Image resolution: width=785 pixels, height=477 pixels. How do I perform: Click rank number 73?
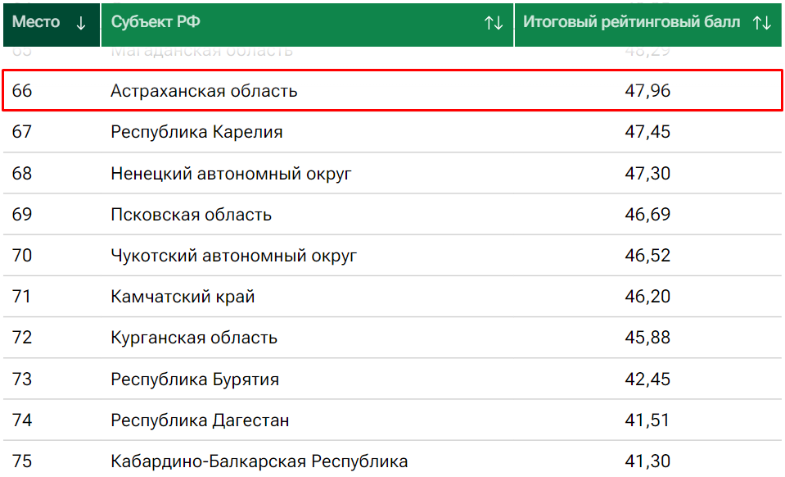coord(22,379)
